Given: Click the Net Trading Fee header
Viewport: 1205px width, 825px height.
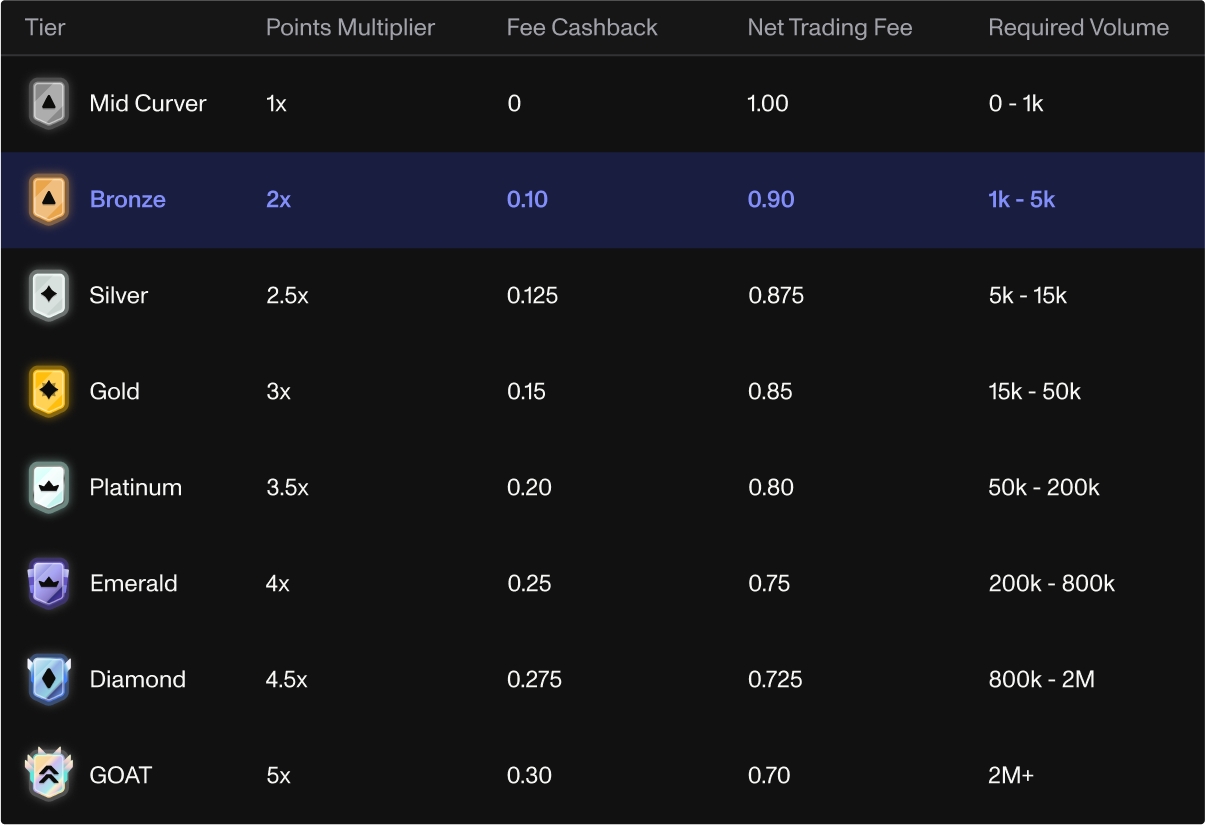Looking at the screenshot, I should click(829, 28).
